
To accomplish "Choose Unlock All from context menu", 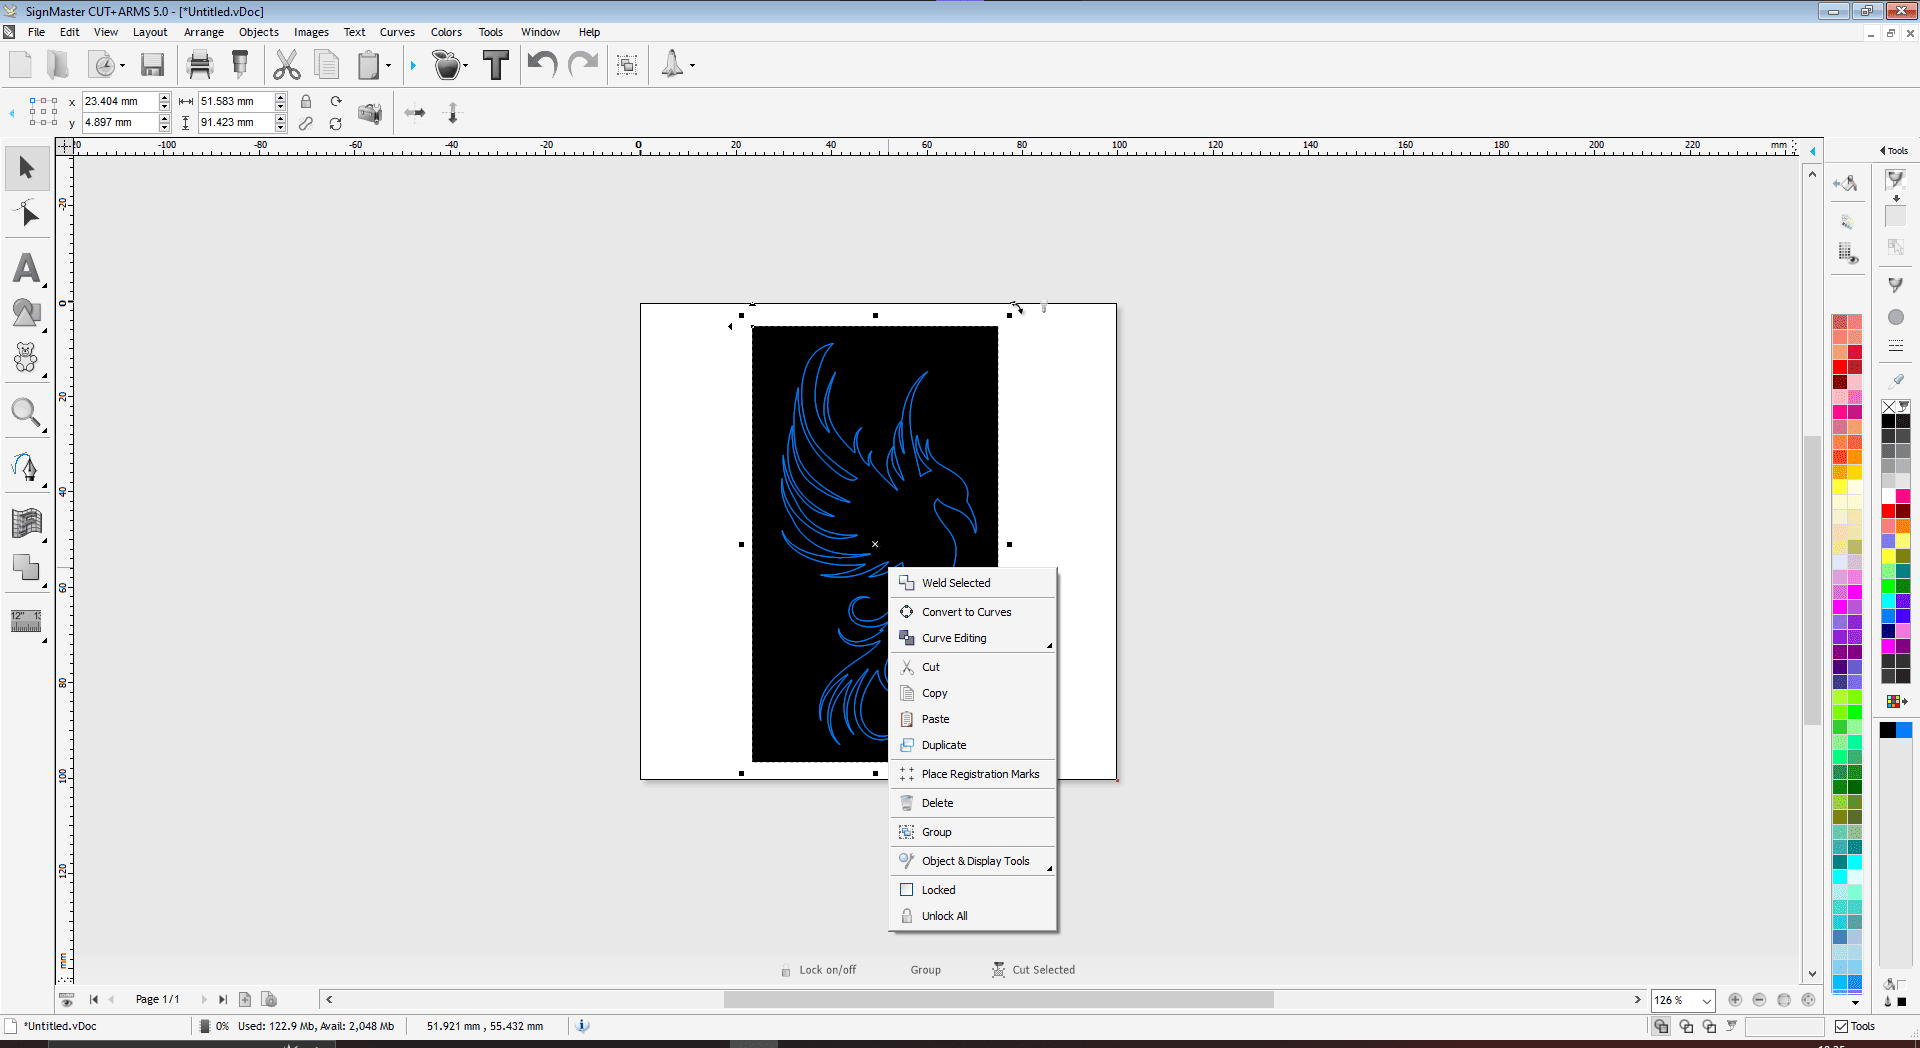I will (973, 916).
